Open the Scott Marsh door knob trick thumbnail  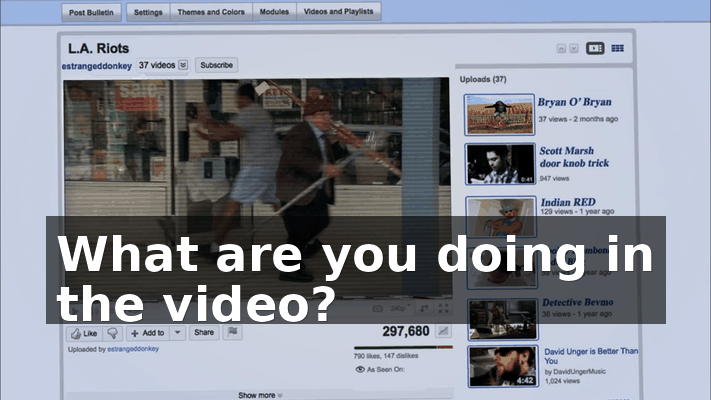pos(500,164)
